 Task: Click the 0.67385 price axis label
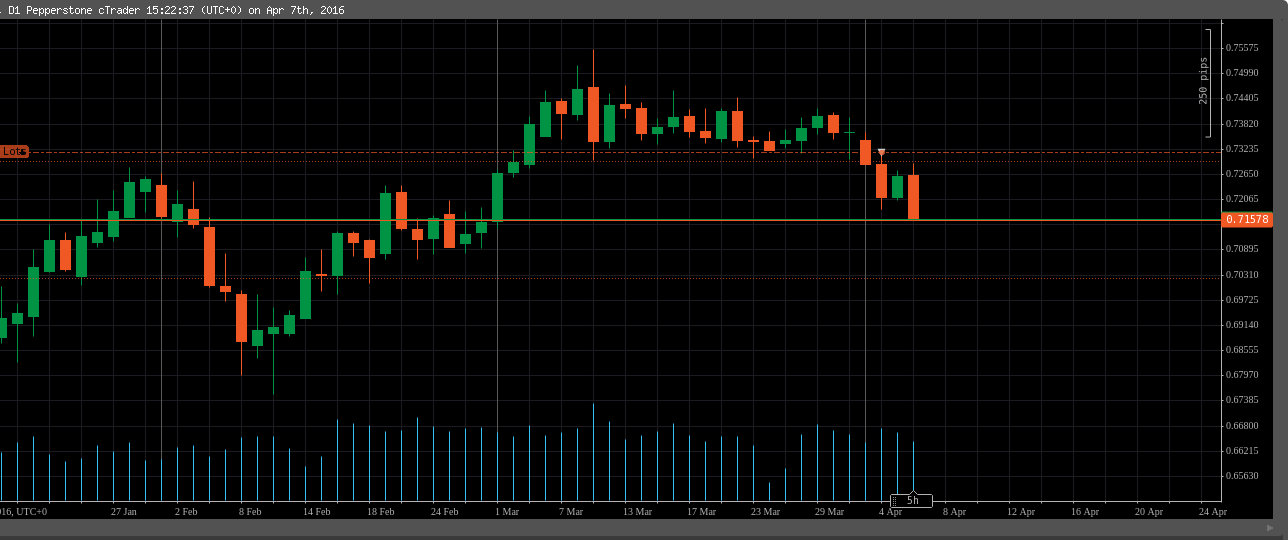[1243, 400]
